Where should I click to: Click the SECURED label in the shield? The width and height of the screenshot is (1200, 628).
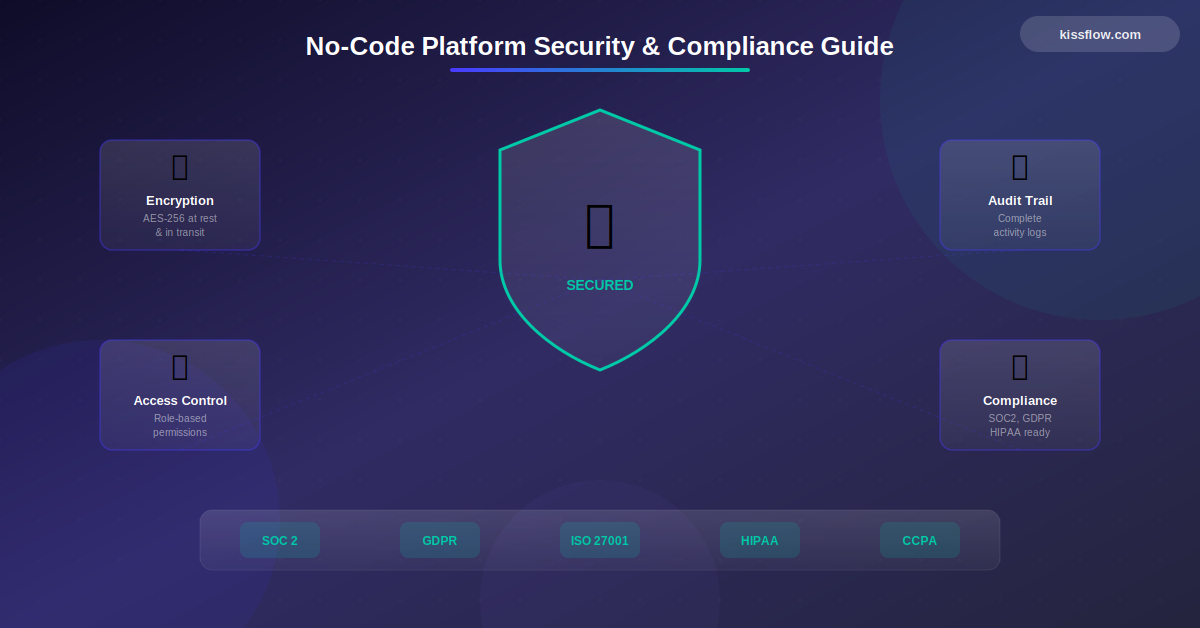click(600, 285)
